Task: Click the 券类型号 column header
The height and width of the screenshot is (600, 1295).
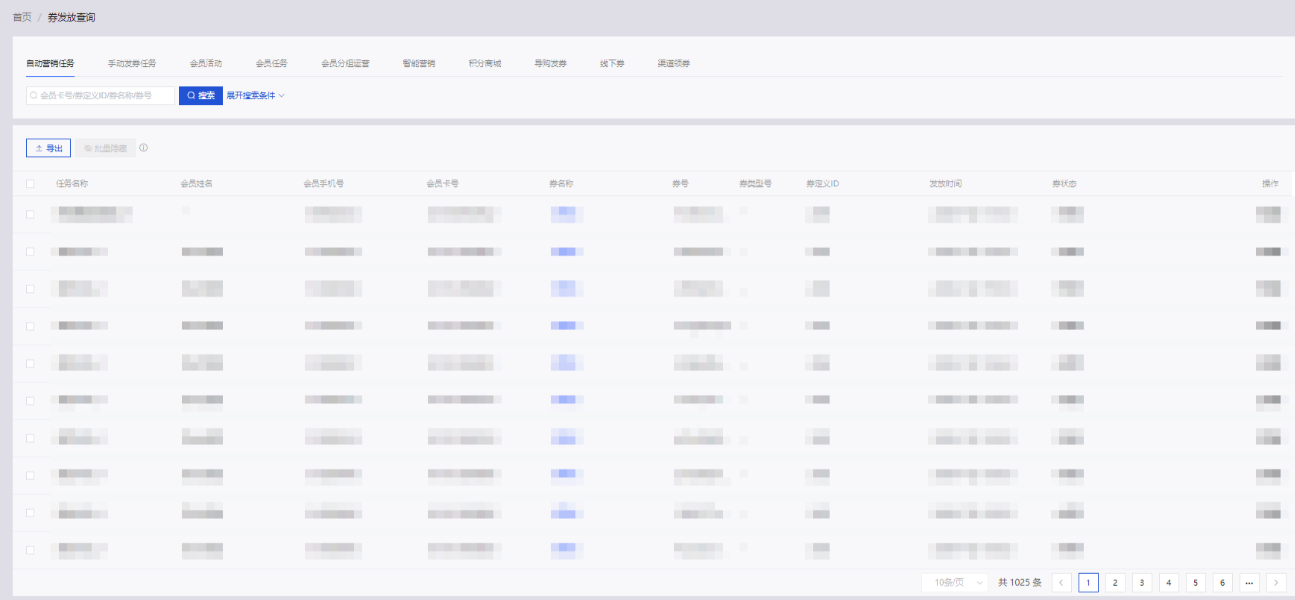Action: click(755, 184)
